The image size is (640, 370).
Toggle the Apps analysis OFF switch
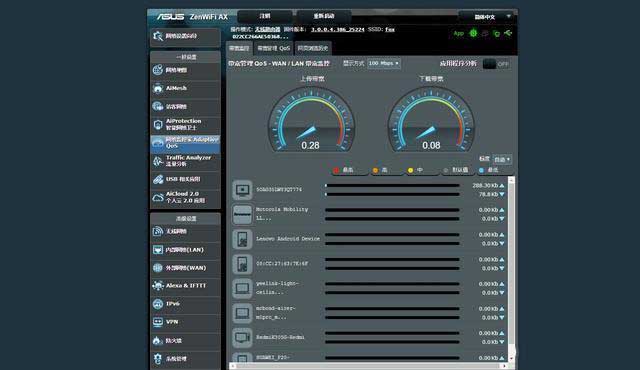[496, 64]
